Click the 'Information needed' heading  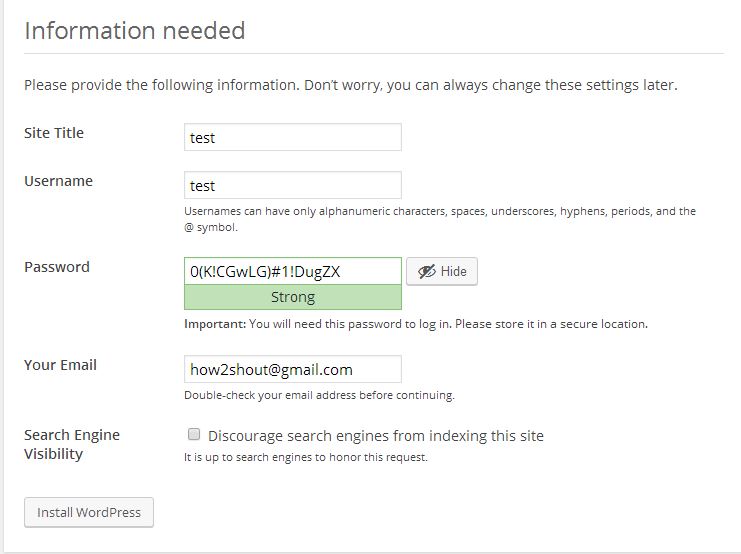(134, 30)
